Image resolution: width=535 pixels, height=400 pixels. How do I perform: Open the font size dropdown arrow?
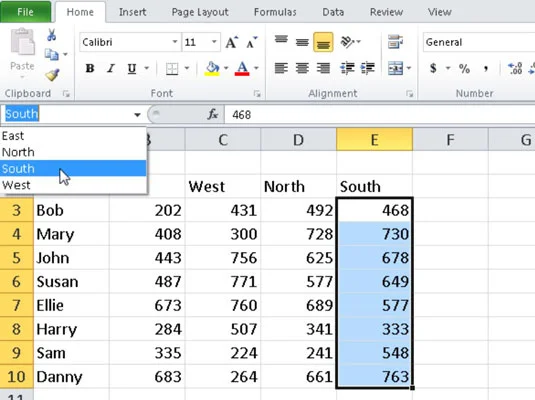(x=214, y=42)
